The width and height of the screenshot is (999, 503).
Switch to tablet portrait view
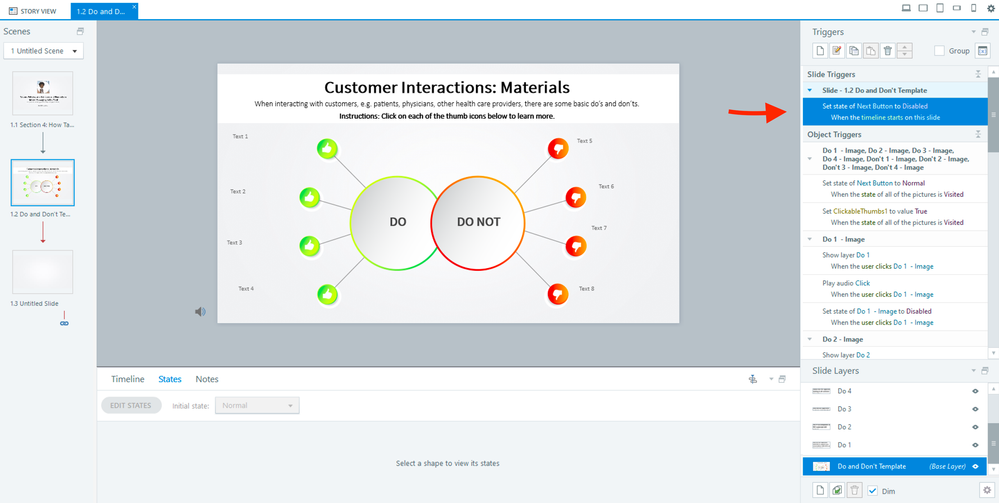940,8
